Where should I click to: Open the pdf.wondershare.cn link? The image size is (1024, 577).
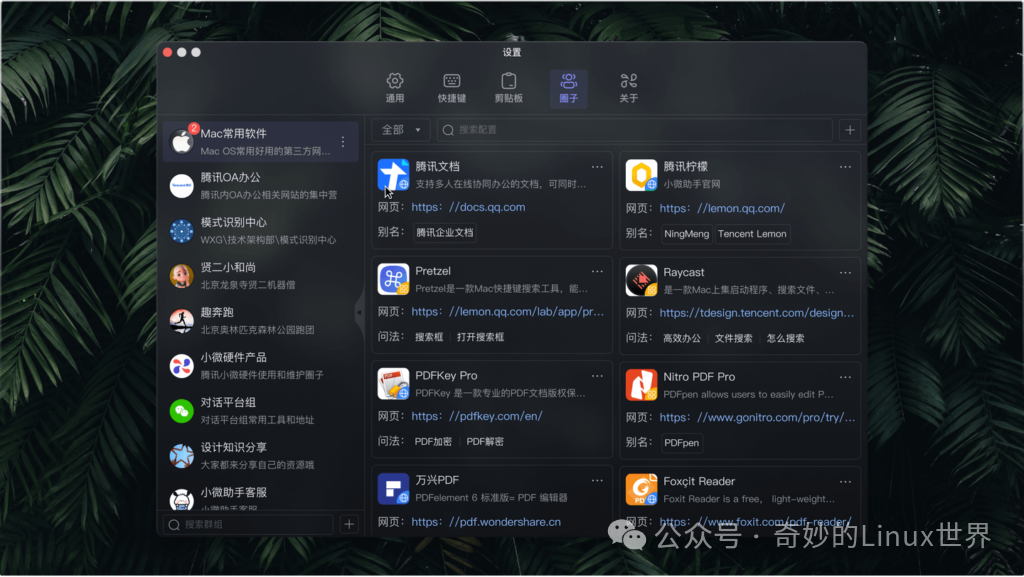coord(486,522)
